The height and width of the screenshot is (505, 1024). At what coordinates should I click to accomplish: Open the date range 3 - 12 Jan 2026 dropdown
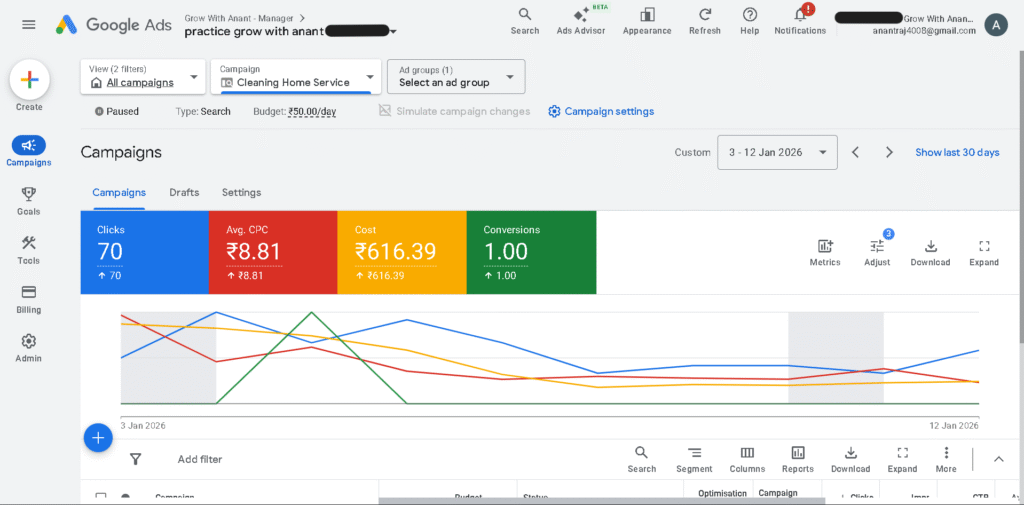777,152
